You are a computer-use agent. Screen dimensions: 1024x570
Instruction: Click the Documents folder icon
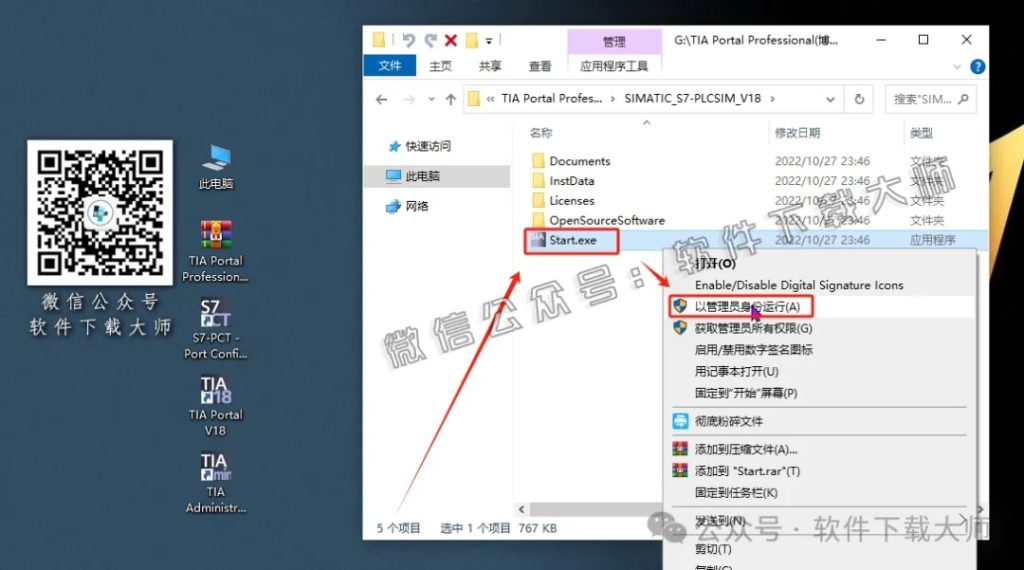pyautogui.click(x=538, y=161)
